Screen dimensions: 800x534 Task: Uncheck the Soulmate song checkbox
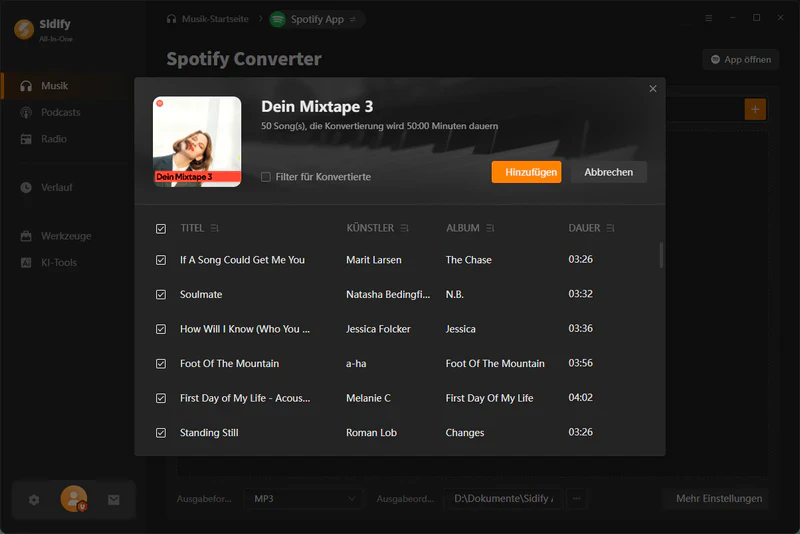click(161, 295)
